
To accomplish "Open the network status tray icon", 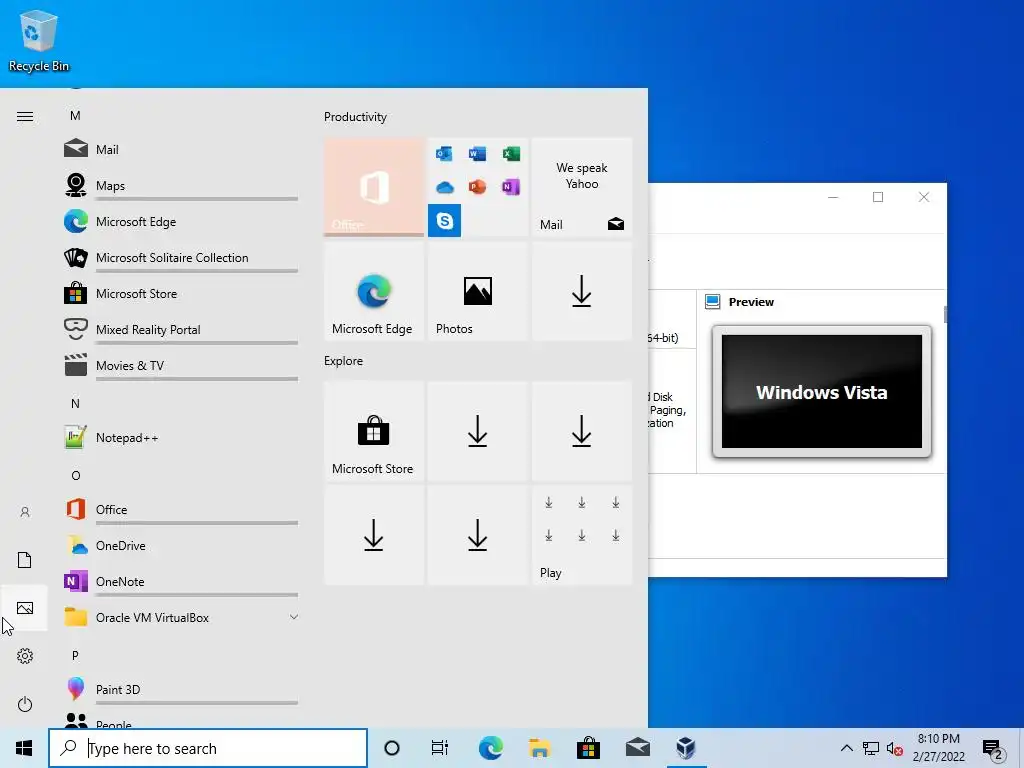I will (871, 748).
